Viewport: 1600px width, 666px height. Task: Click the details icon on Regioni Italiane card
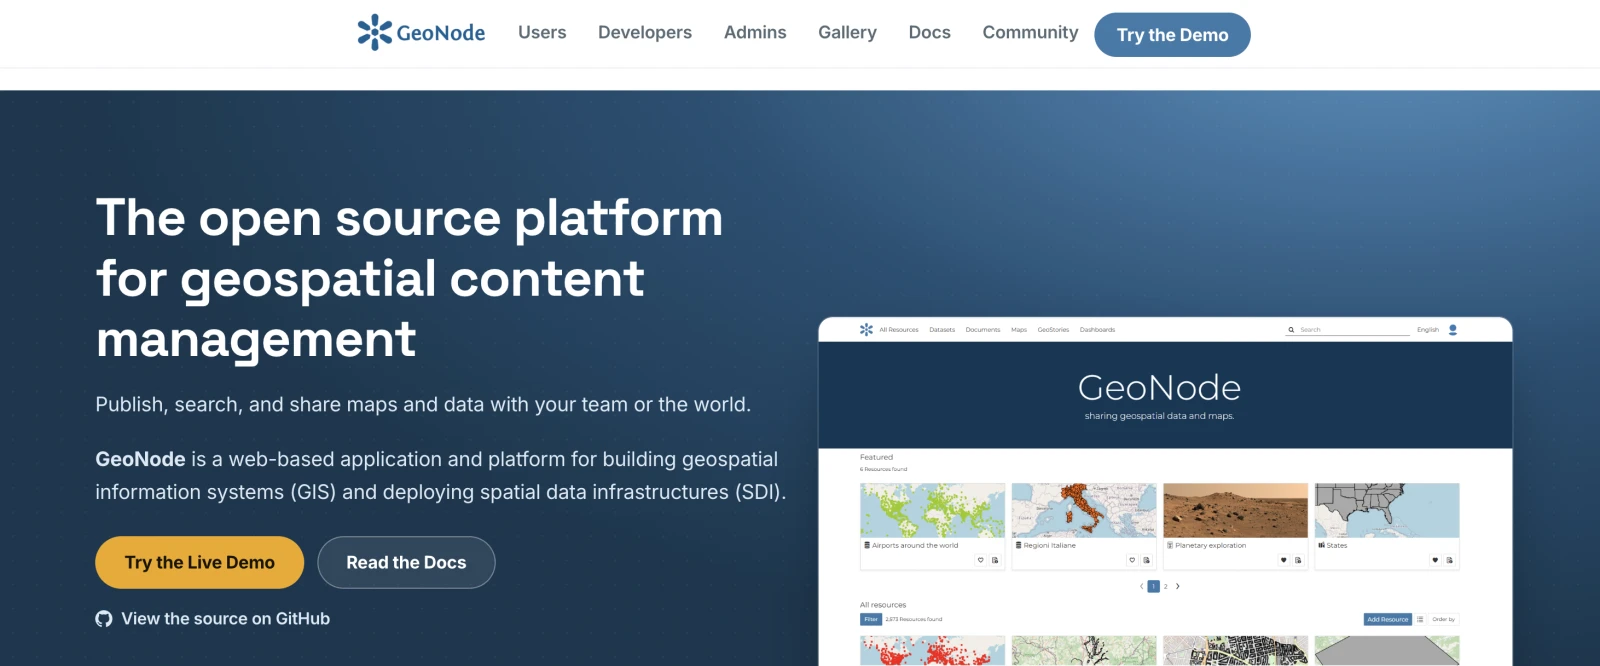[x=1147, y=560]
